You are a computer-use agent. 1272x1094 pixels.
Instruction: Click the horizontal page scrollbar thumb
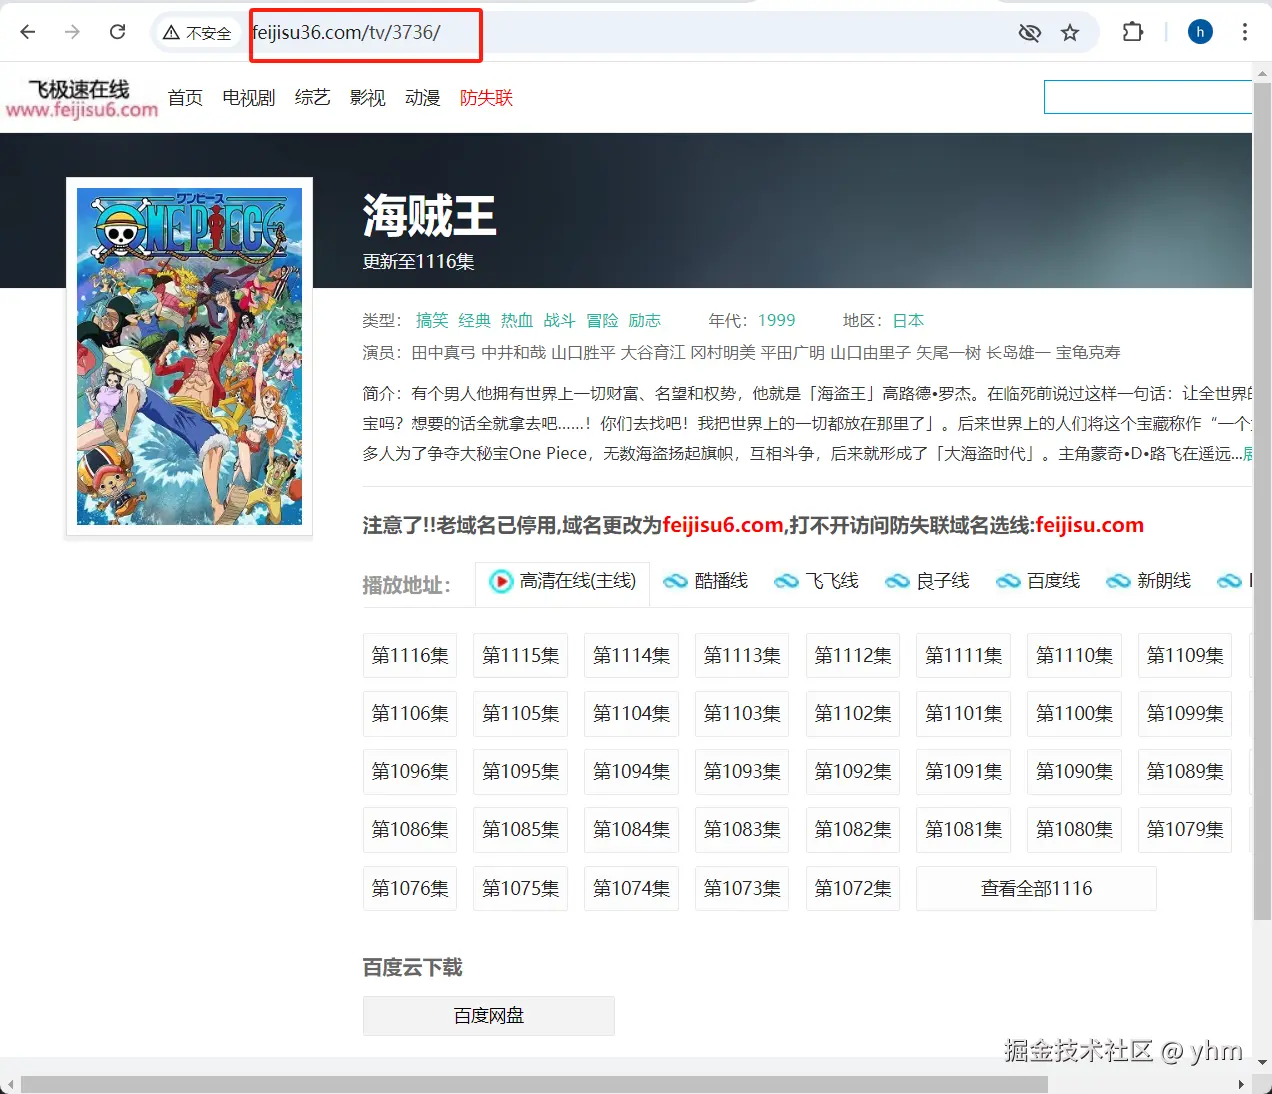click(x=534, y=1085)
